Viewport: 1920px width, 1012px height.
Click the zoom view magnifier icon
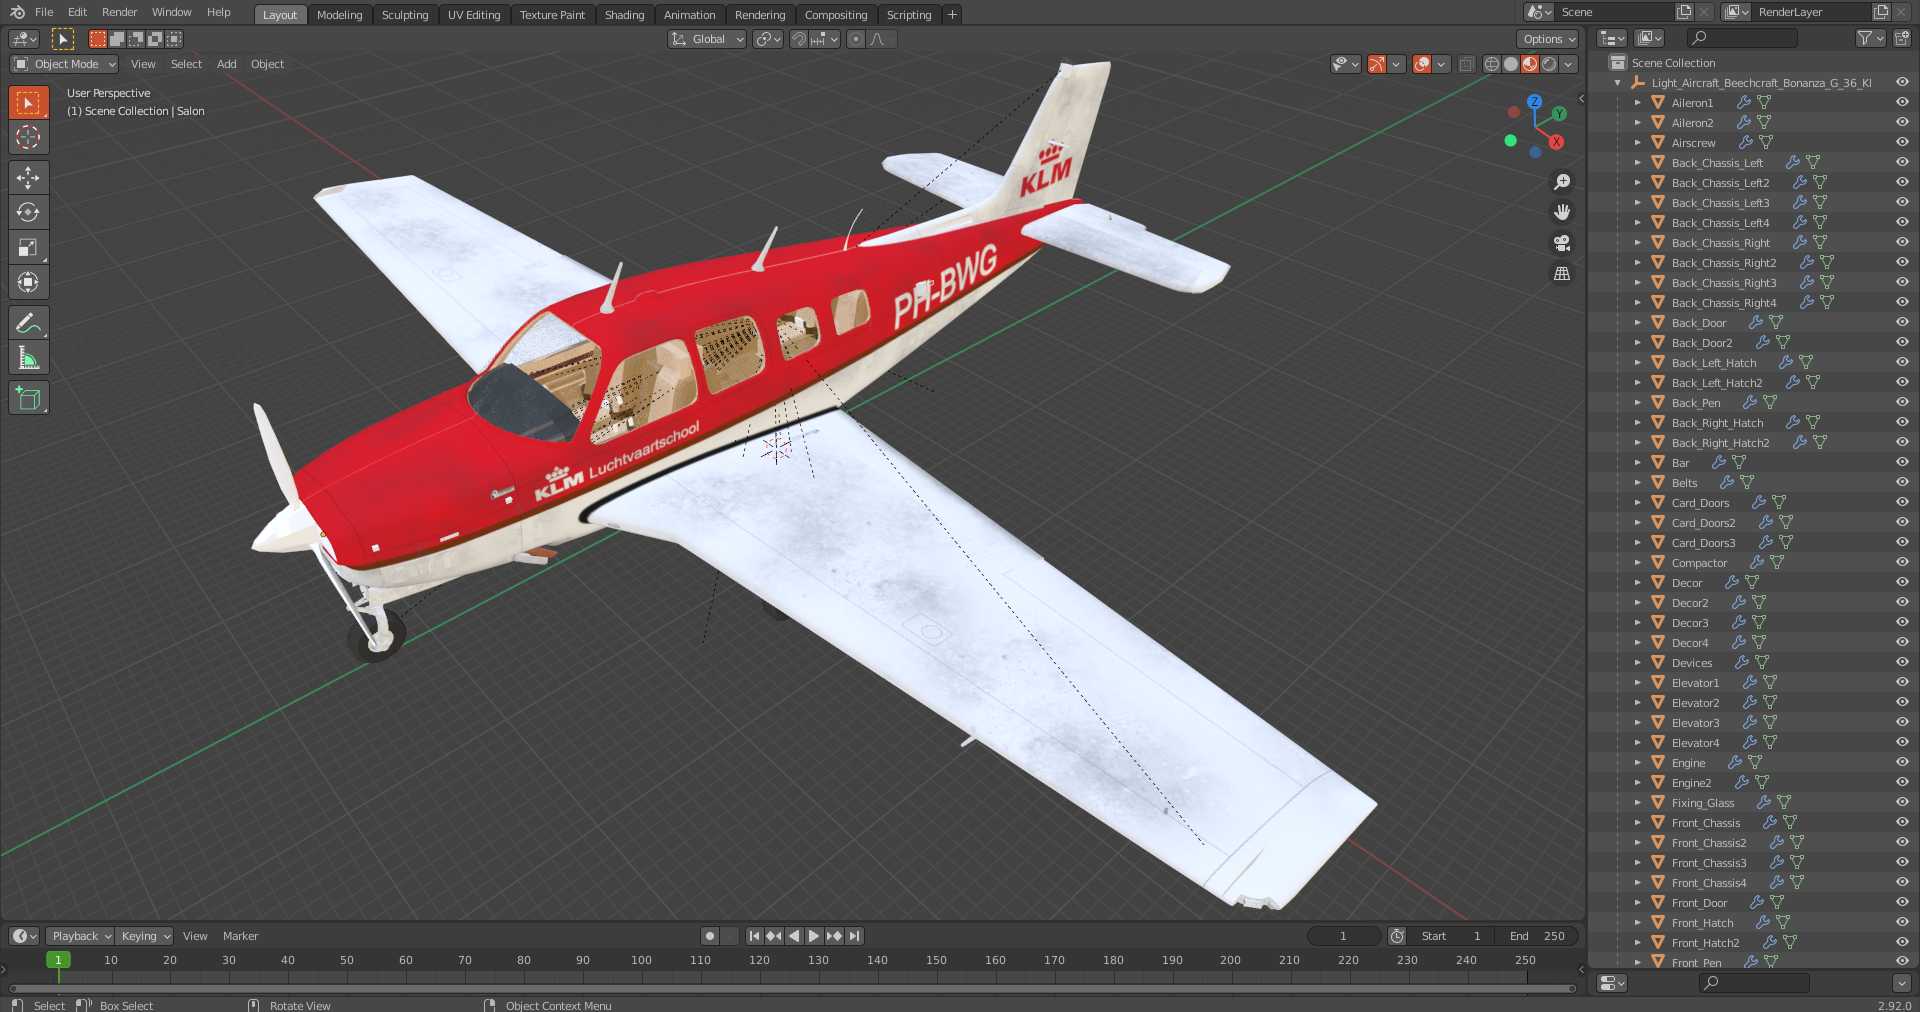(1562, 182)
